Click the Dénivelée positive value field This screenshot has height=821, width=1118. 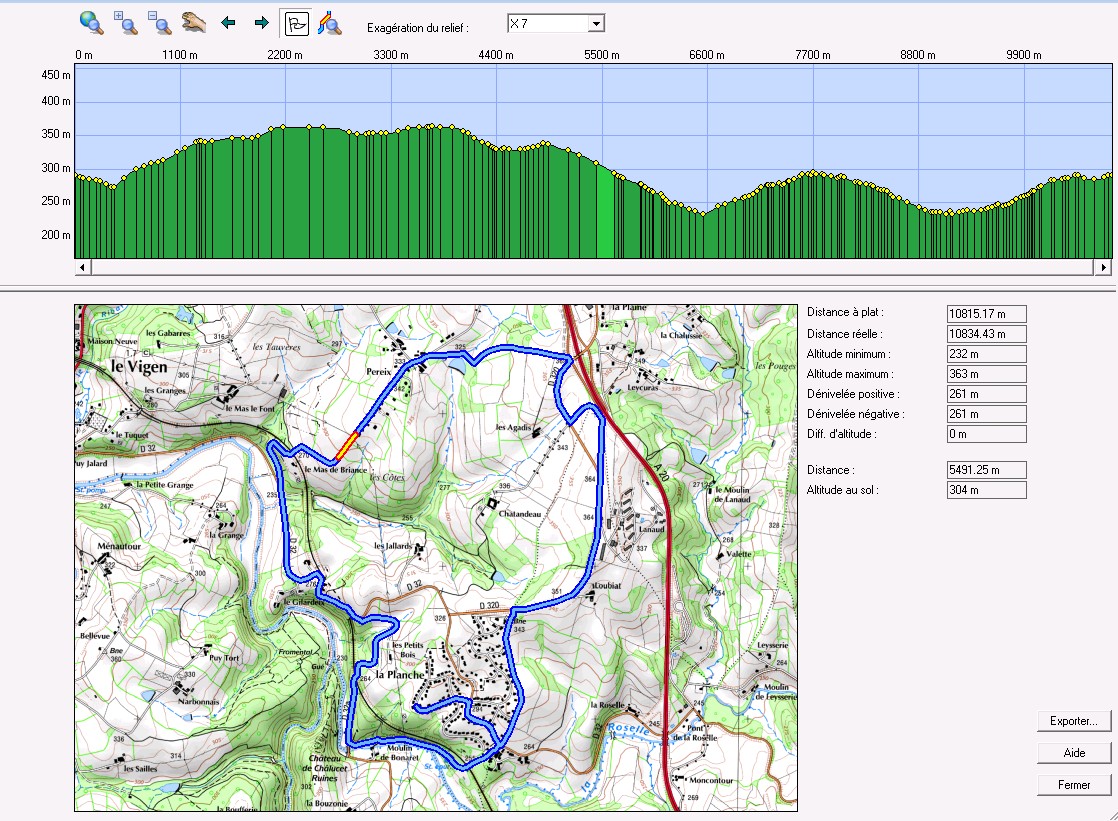[x=986, y=394]
